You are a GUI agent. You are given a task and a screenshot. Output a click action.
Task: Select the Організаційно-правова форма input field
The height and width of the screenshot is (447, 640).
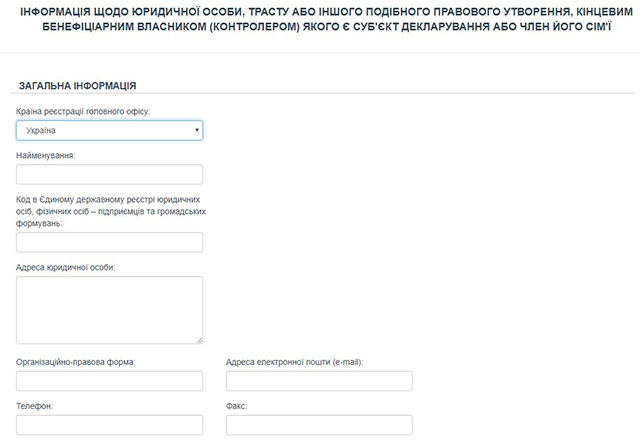[x=109, y=381]
